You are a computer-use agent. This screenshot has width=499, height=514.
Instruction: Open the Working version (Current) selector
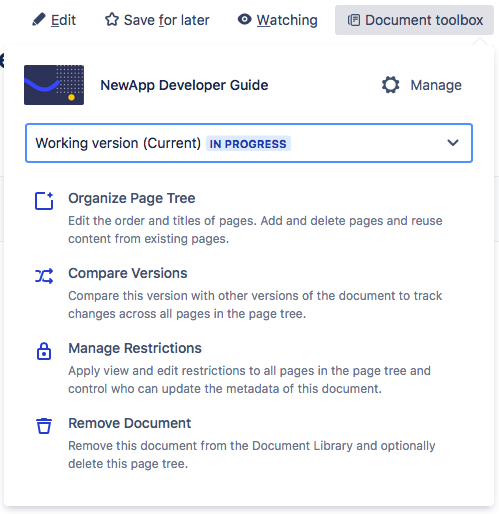249,143
